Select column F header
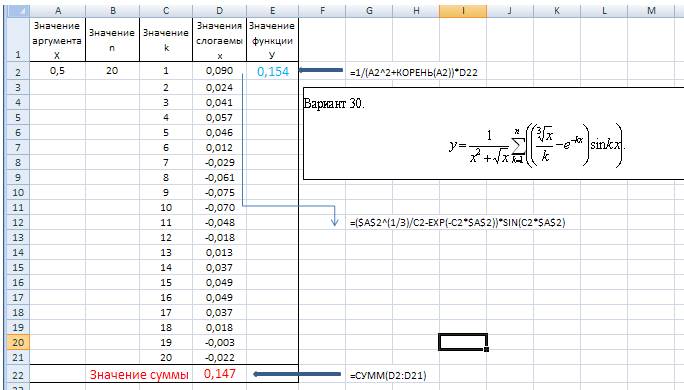This screenshot has width=684, height=390. click(x=322, y=11)
